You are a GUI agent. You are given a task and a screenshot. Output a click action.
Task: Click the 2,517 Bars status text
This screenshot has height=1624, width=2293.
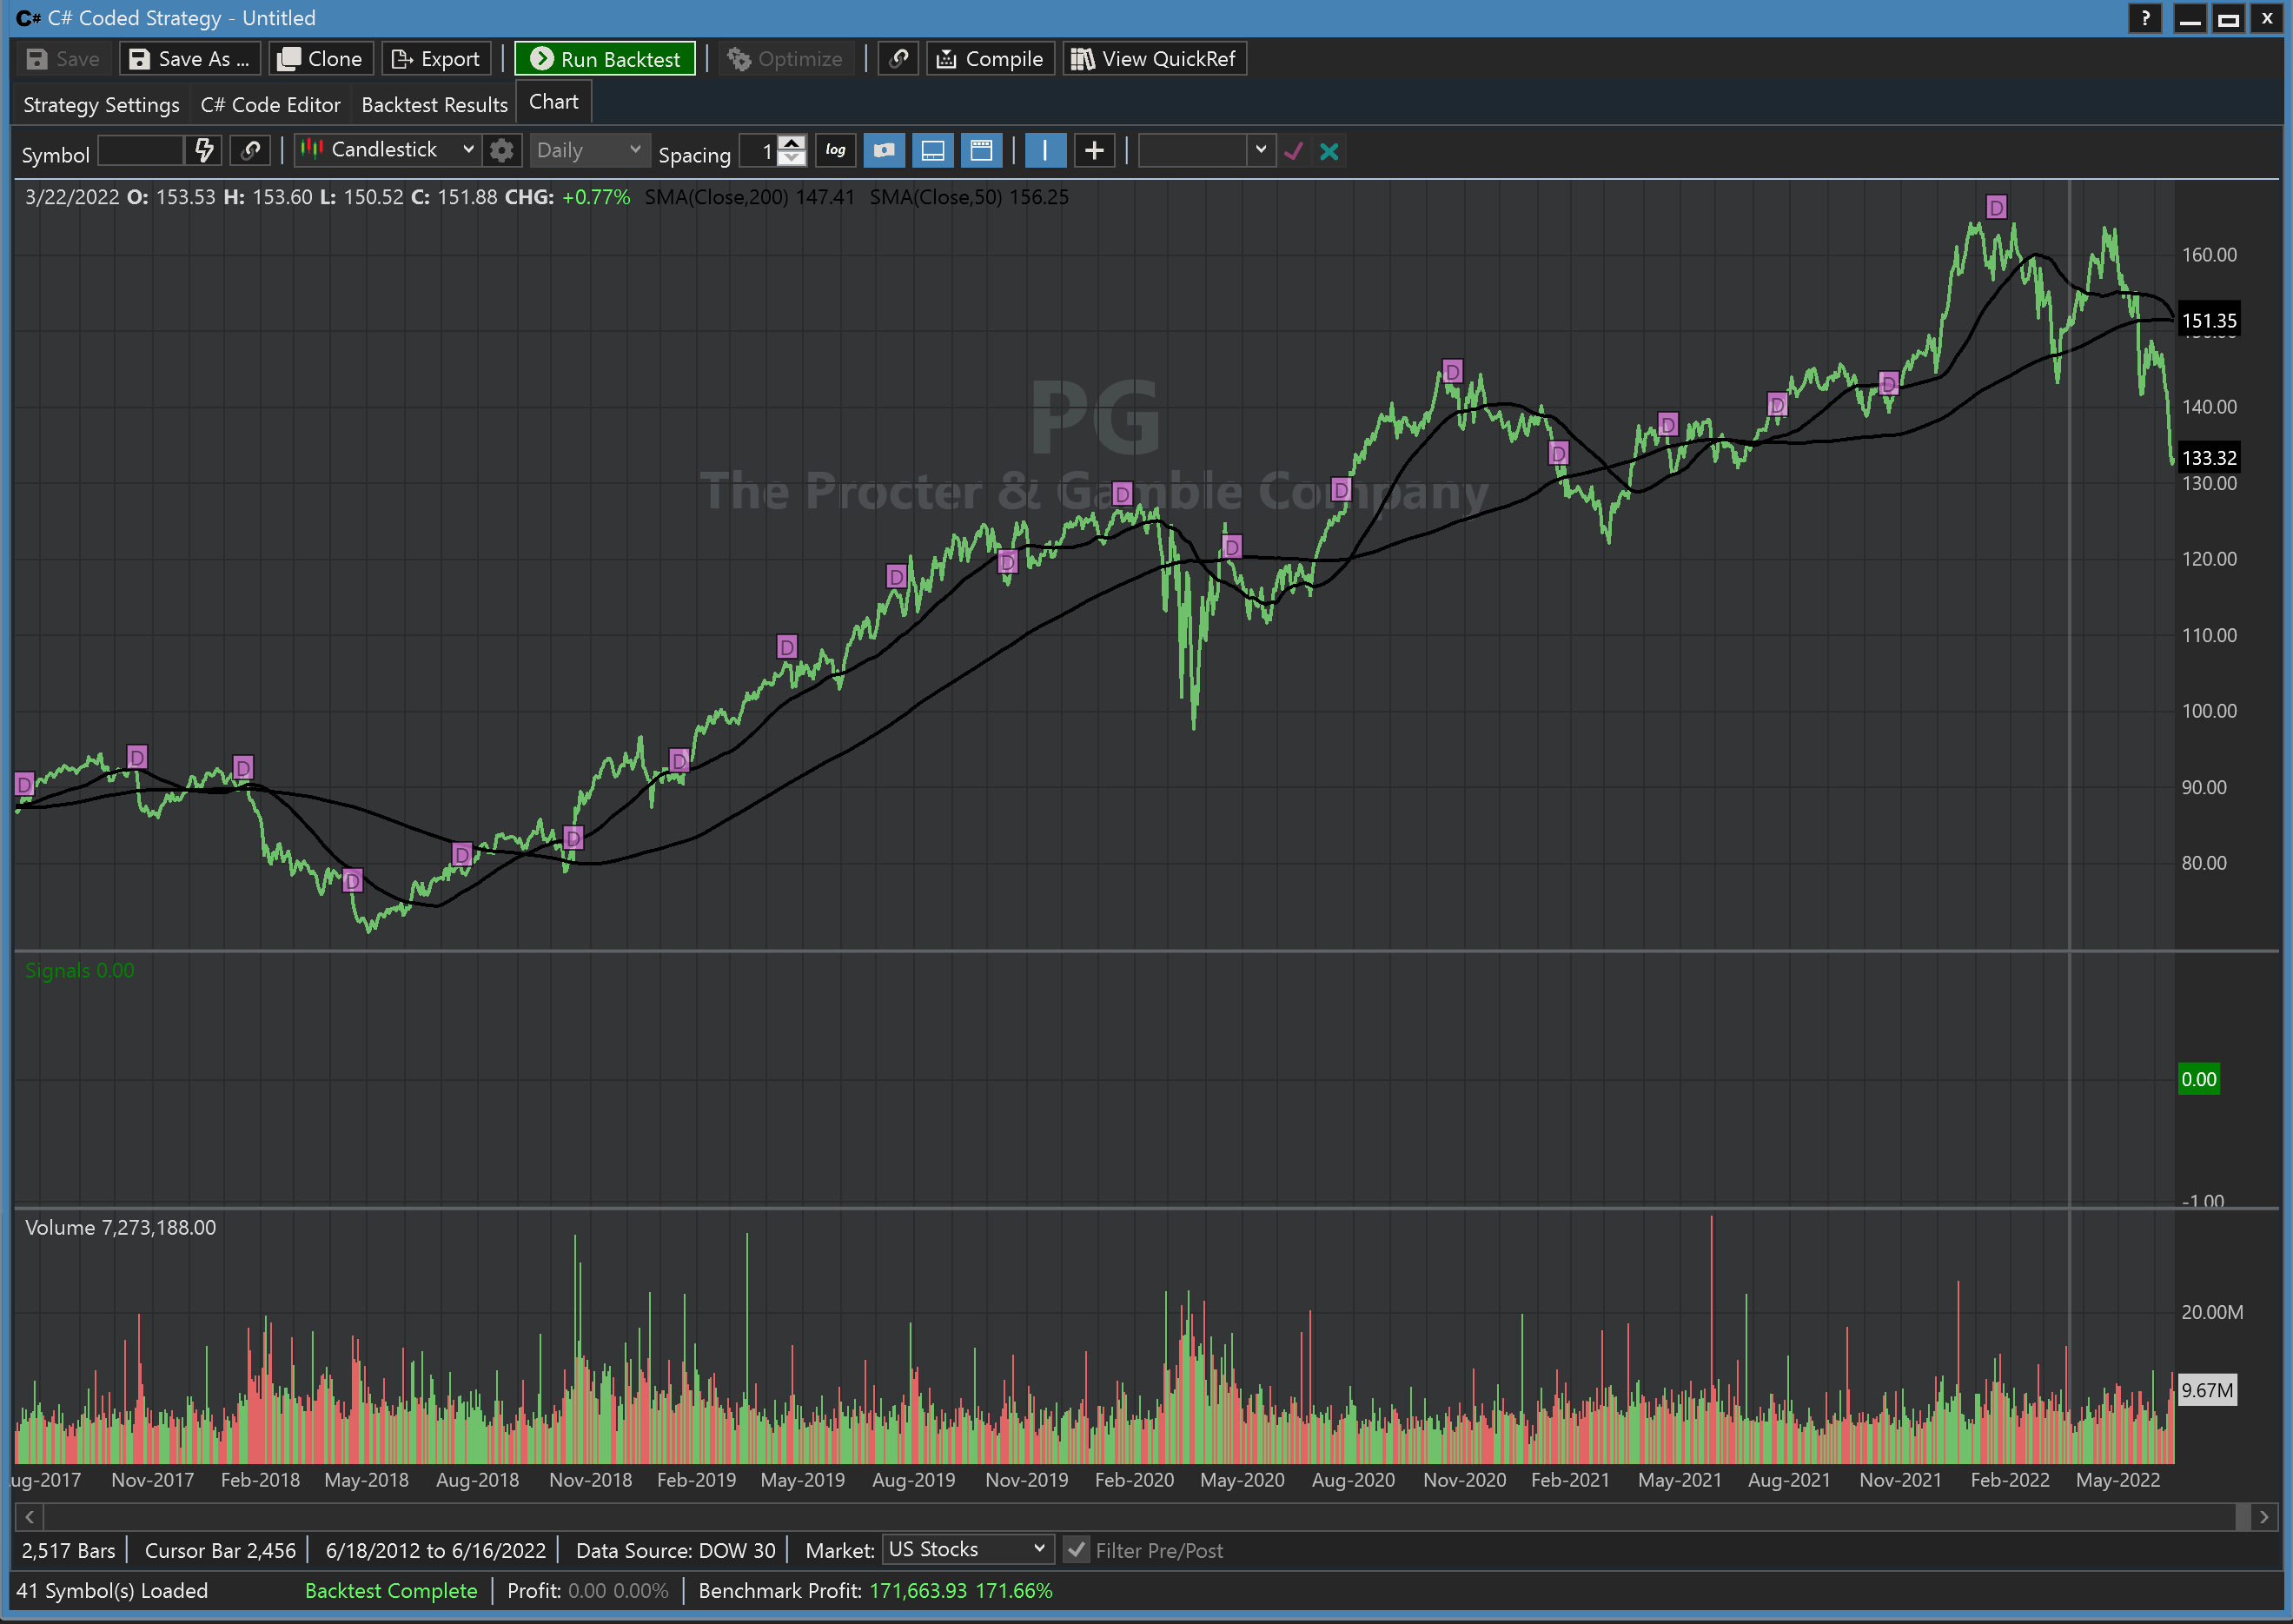pyautogui.click(x=68, y=1550)
